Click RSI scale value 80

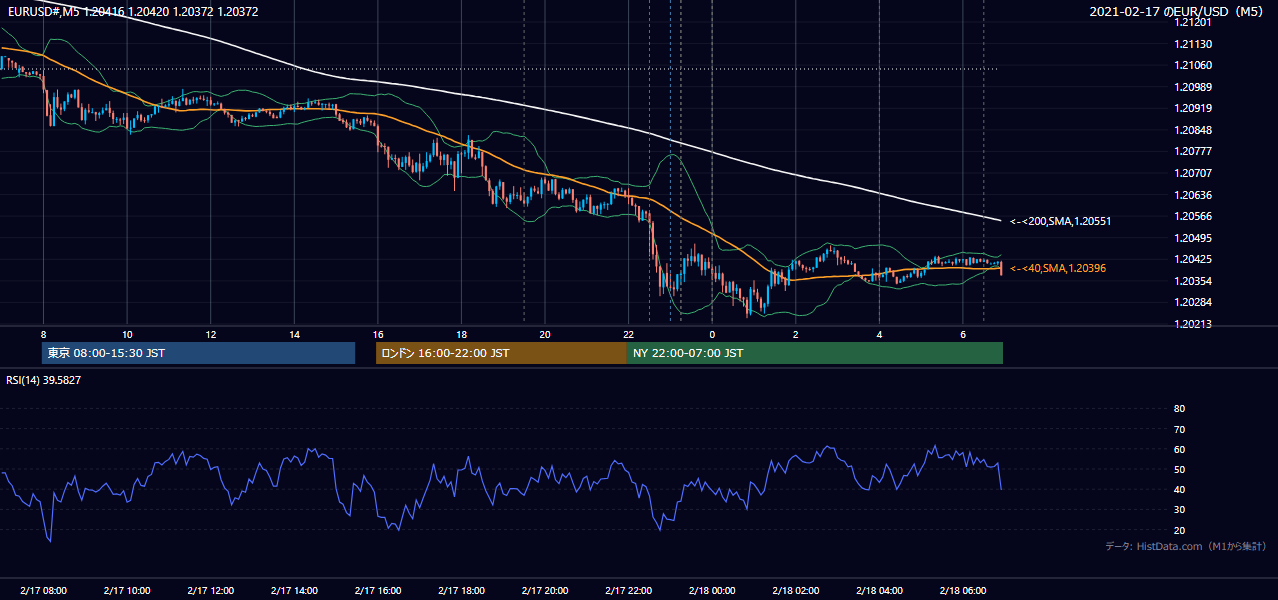point(1179,409)
